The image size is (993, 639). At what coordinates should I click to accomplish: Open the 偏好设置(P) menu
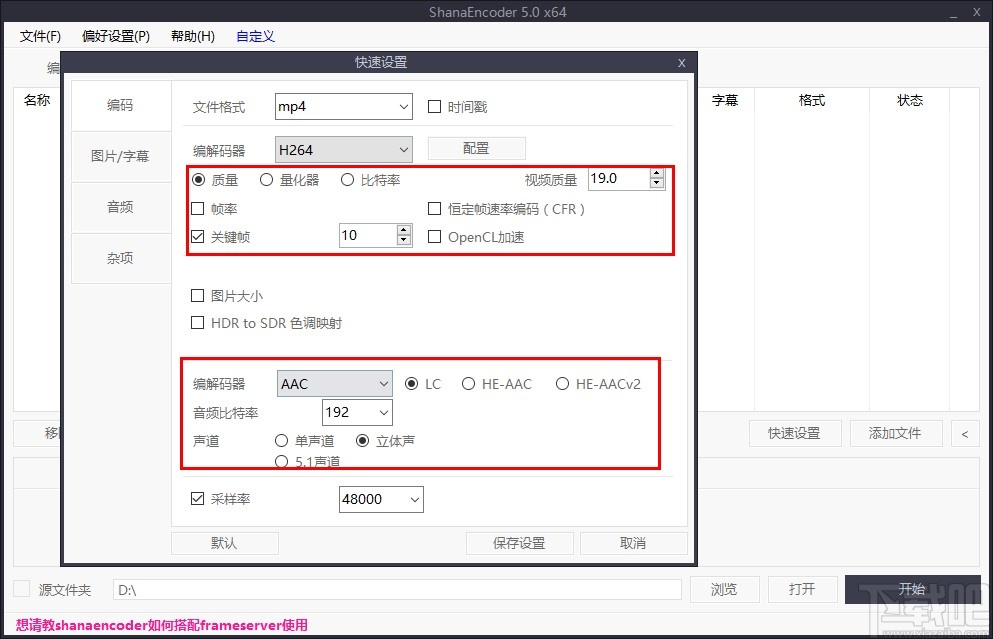pos(116,36)
